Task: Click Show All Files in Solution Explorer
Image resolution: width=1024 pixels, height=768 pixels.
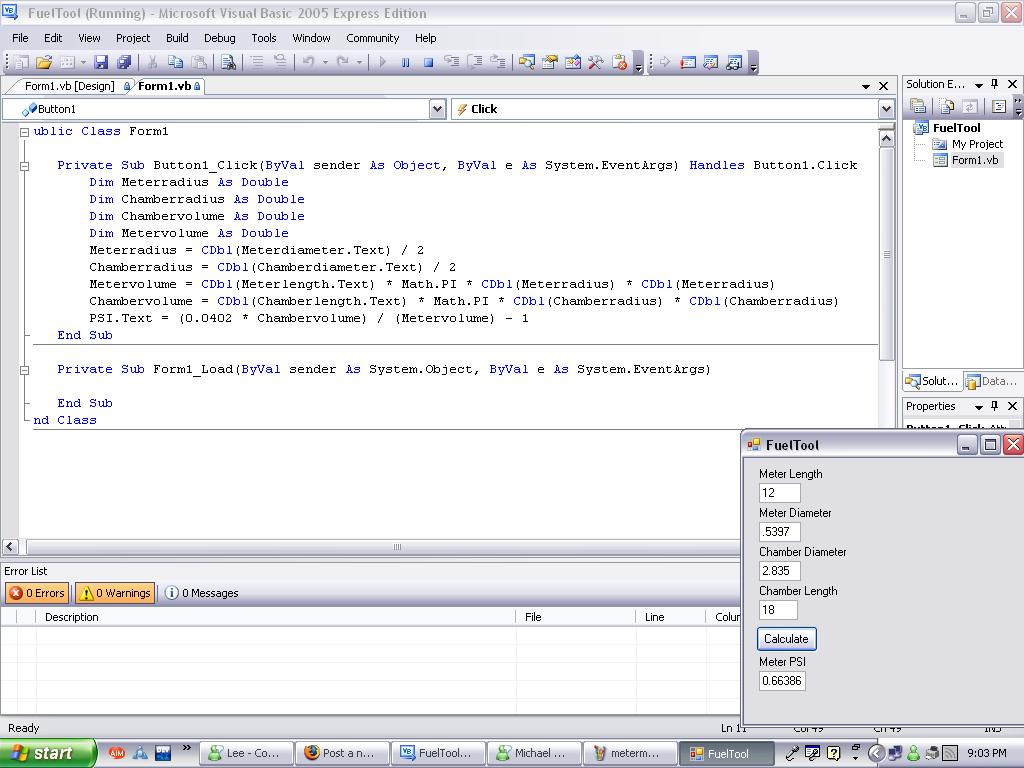Action: point(944,106)
